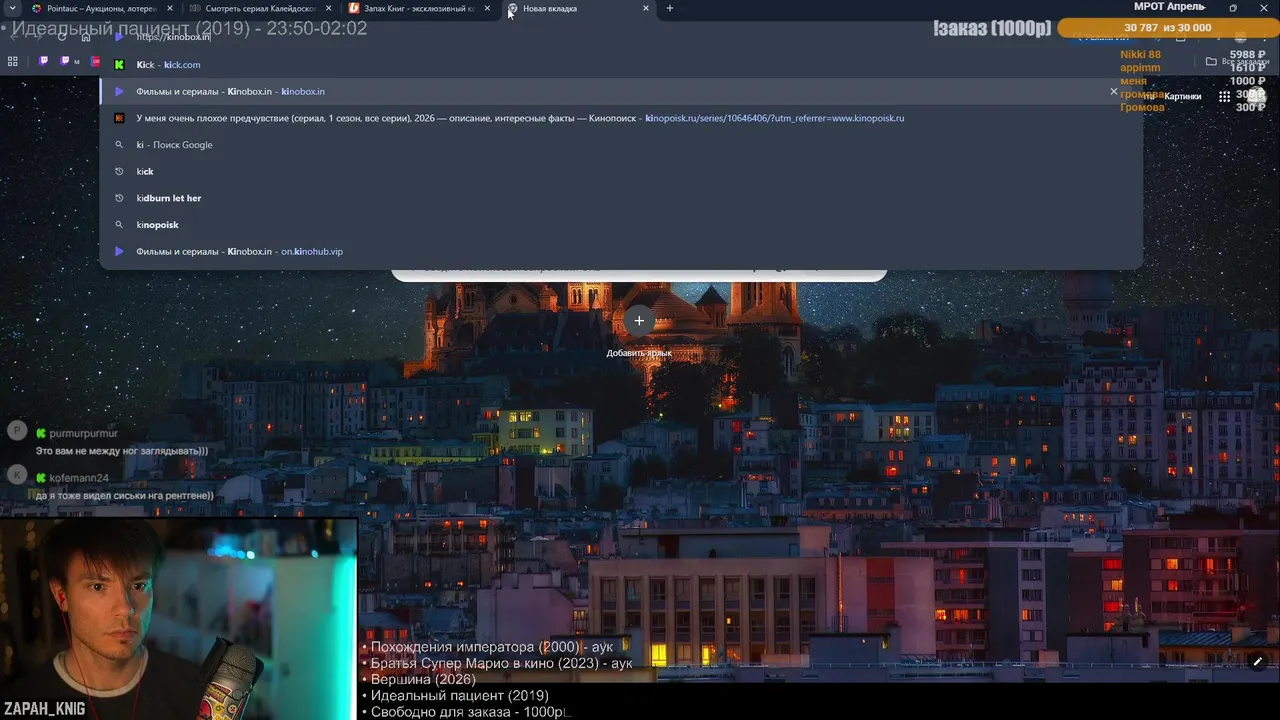Switch to the Смотреть сериал Калейдоскоп tab
The width and height of the screenshot is (1280, 720).
tap(260, 8)
